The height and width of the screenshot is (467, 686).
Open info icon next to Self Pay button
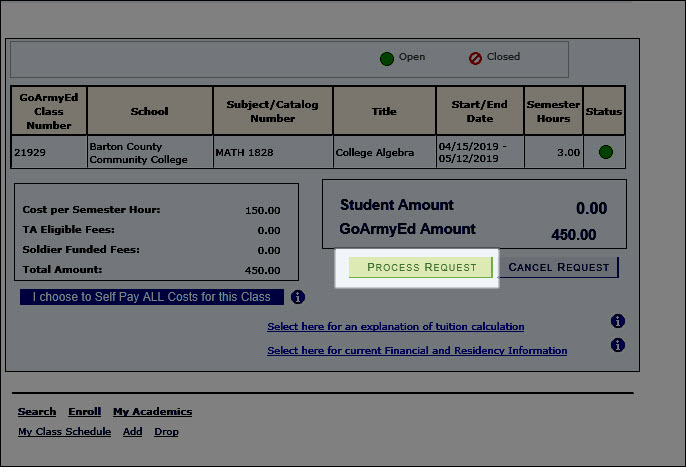tap(298, 297)
